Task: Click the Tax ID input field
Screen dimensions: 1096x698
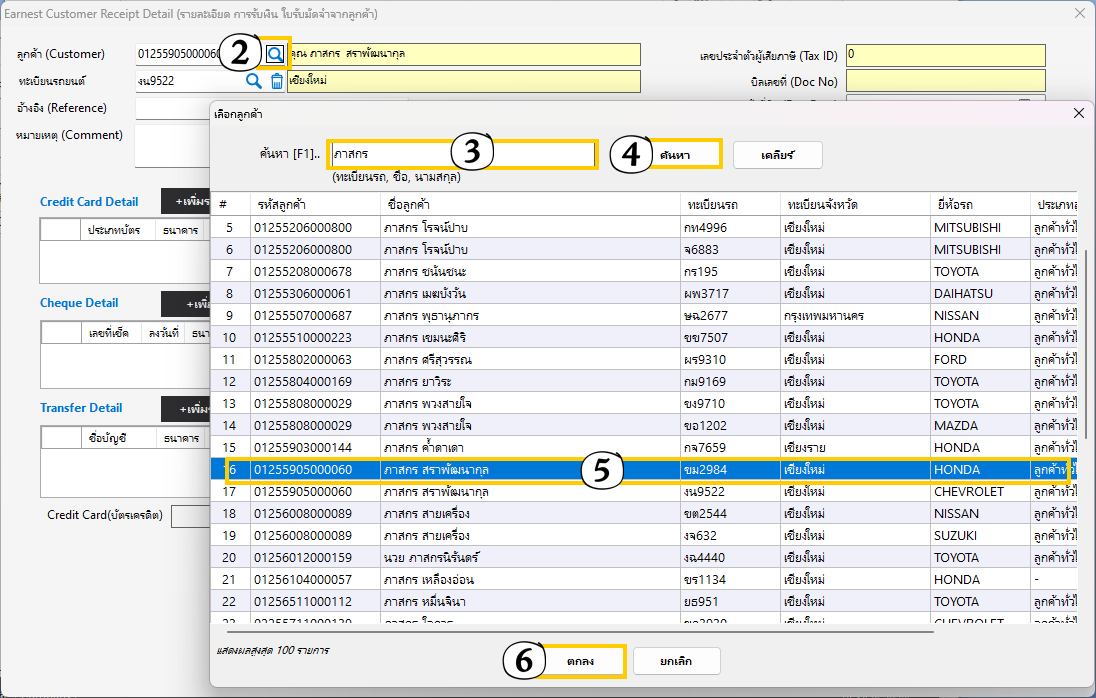Action: coord(945,55)
